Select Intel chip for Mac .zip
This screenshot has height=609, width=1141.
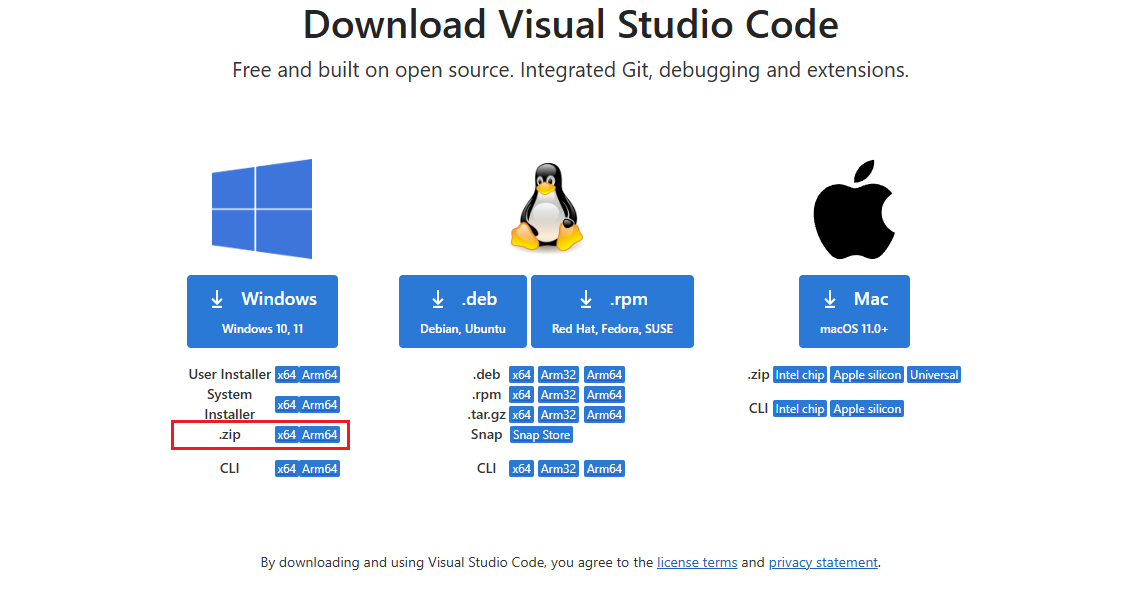(800, 375)
